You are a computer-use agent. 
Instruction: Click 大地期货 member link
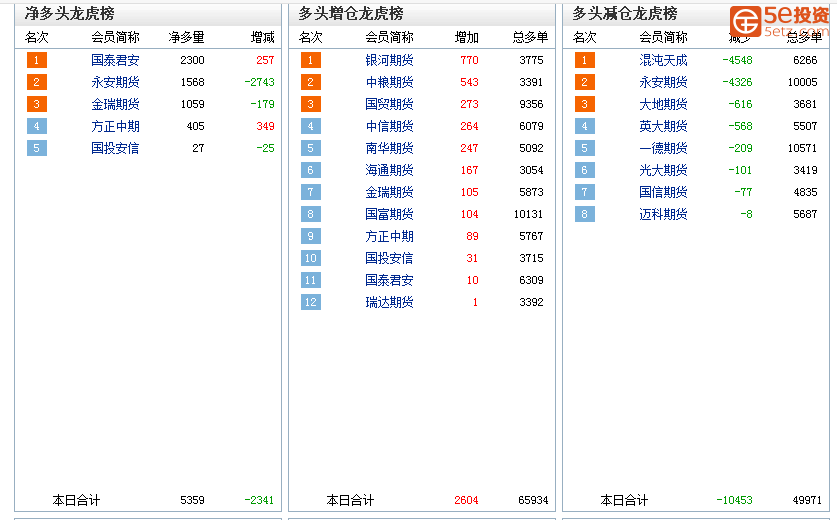point(664,104)
